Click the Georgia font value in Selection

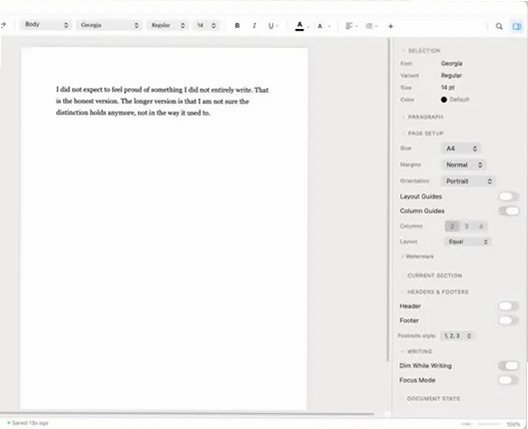pos(452,63)
